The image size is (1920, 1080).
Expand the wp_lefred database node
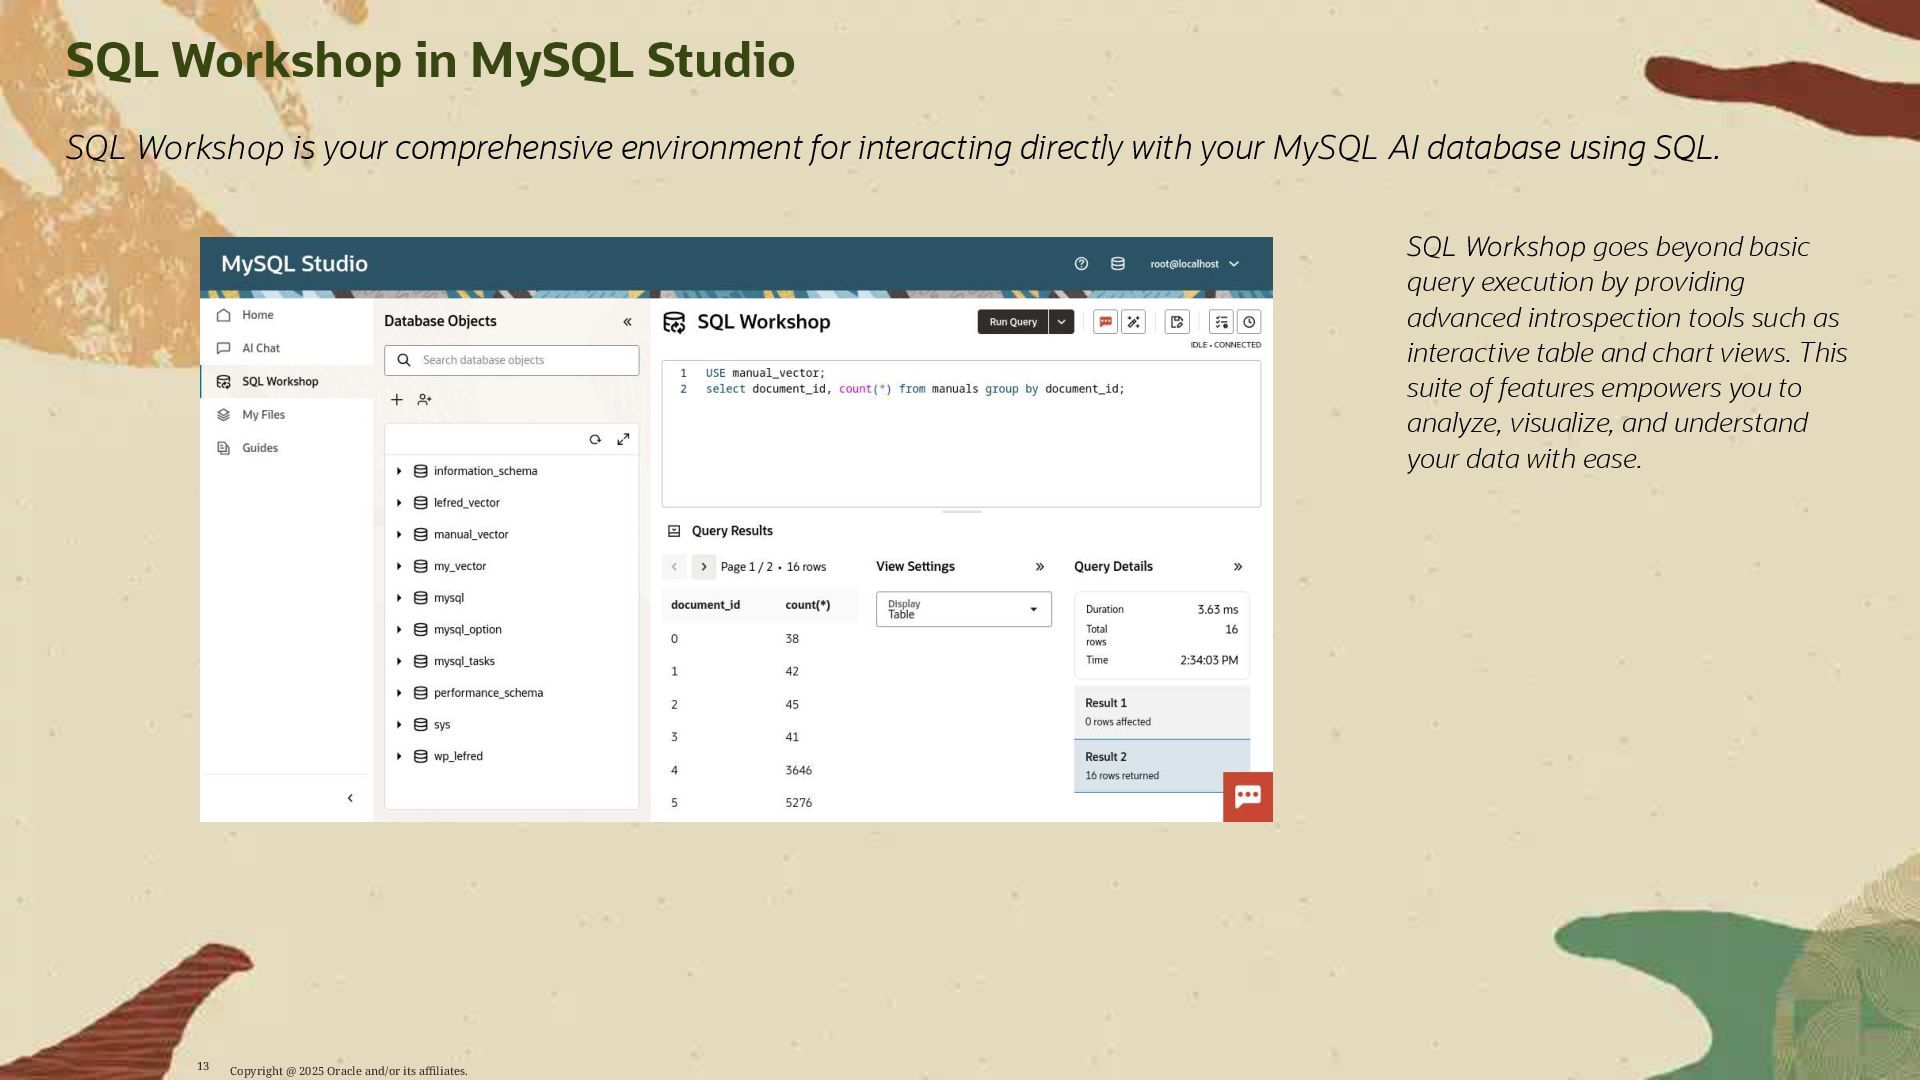click(399, 757)
